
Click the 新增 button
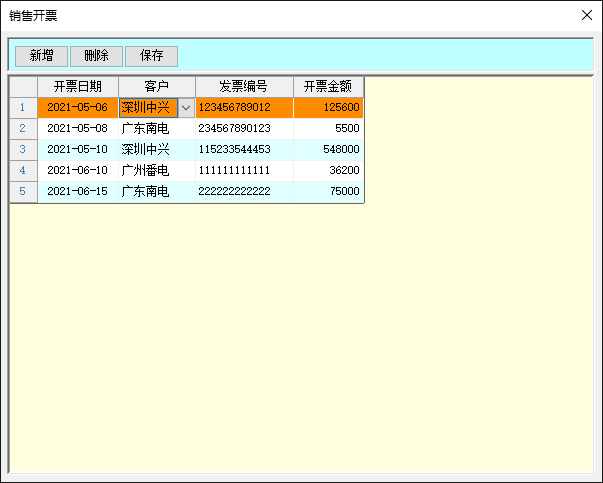pyautogui.click(x=41, y=56)
